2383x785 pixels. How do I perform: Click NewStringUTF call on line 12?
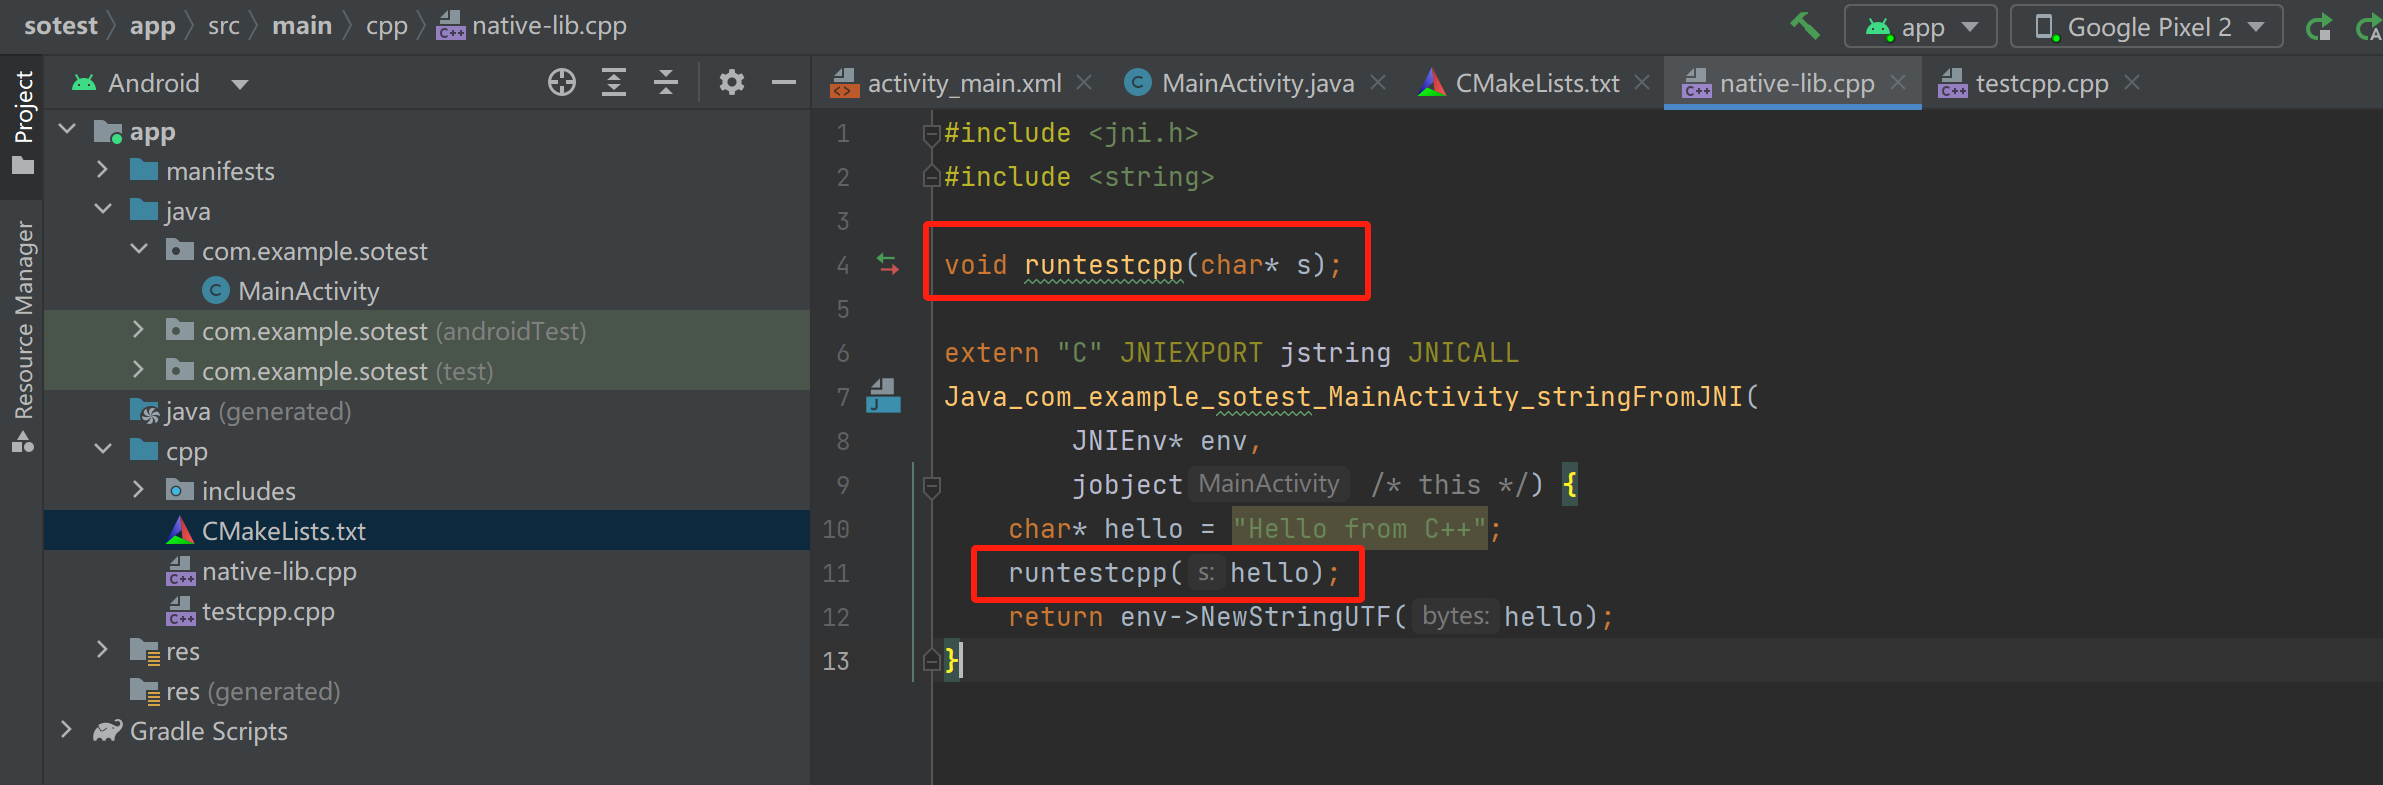[1296, 617]
